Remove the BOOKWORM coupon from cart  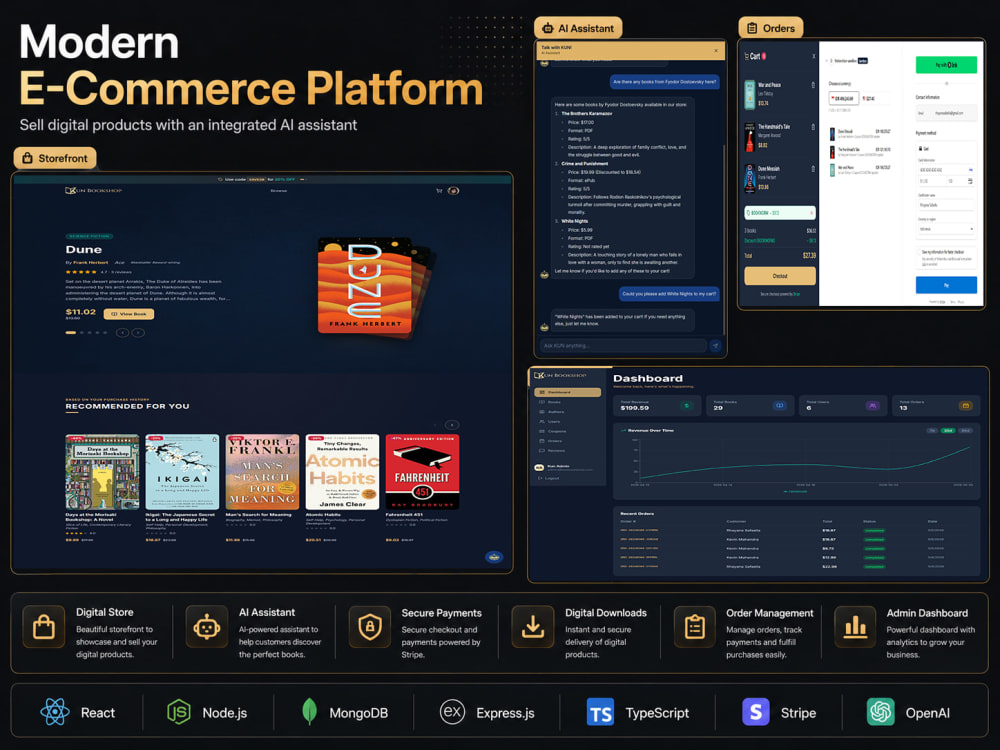tap(811, 213)
